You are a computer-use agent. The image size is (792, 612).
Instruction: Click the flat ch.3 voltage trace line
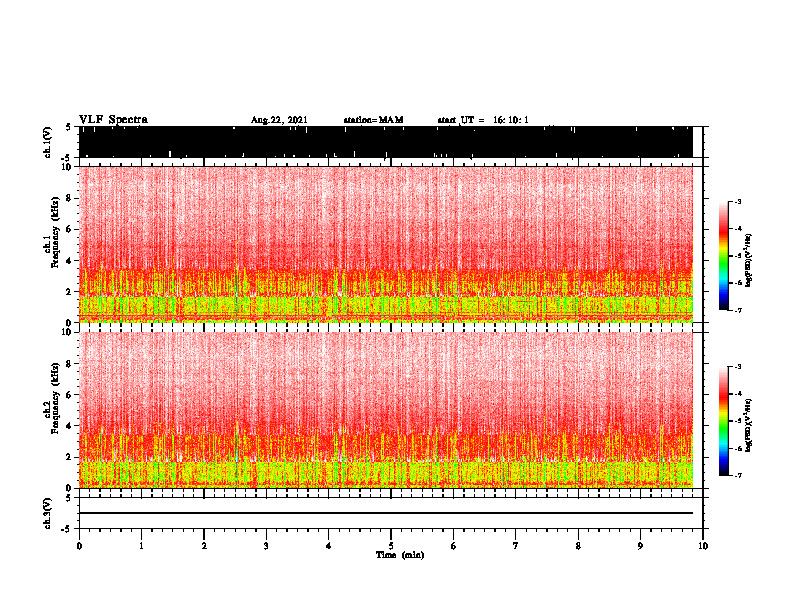pyautogui.click(x=385, y=513)
